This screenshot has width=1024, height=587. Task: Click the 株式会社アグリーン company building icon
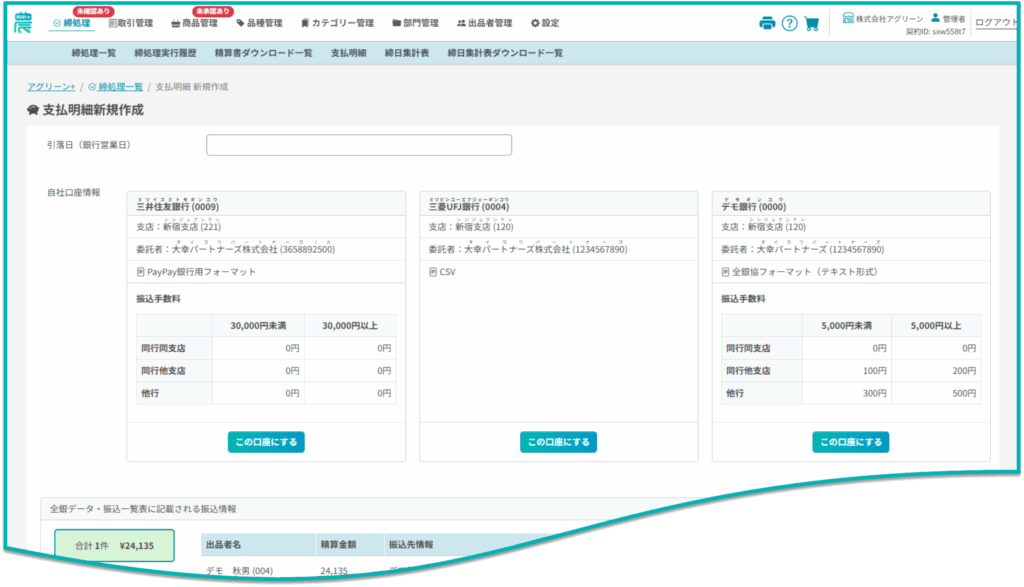pos(848,18)
